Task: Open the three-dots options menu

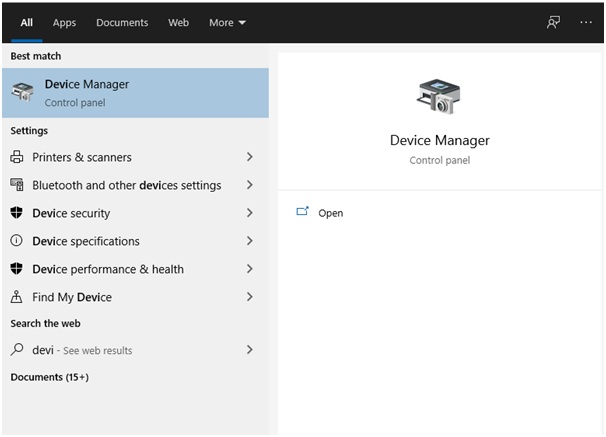Action: tap(586, 22)
